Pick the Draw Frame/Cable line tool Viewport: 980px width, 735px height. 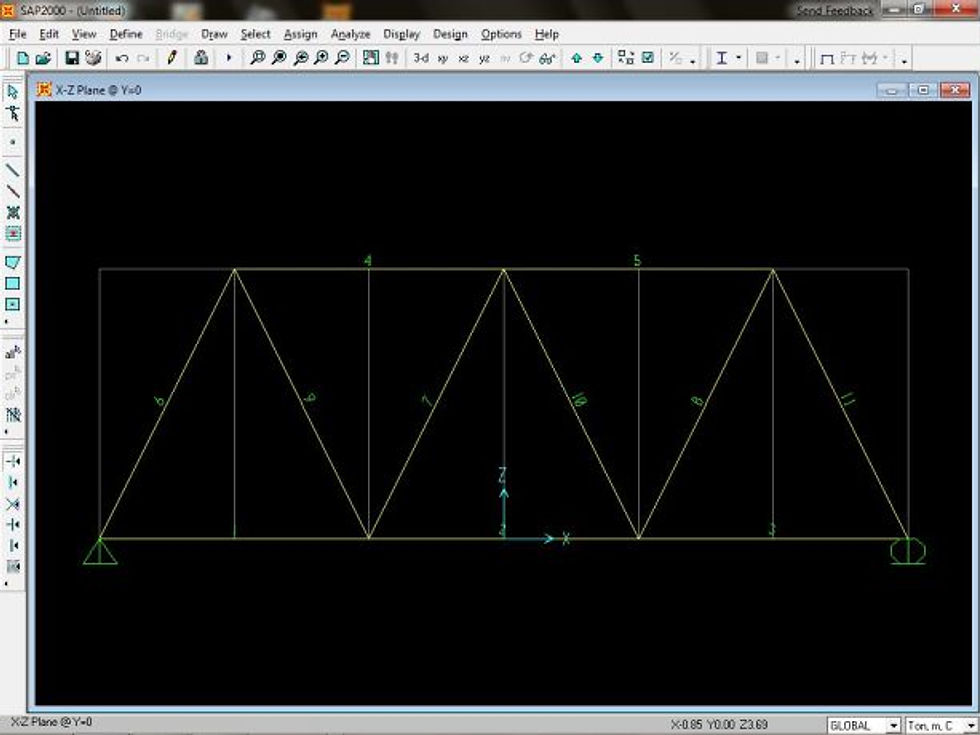[12, 170]
